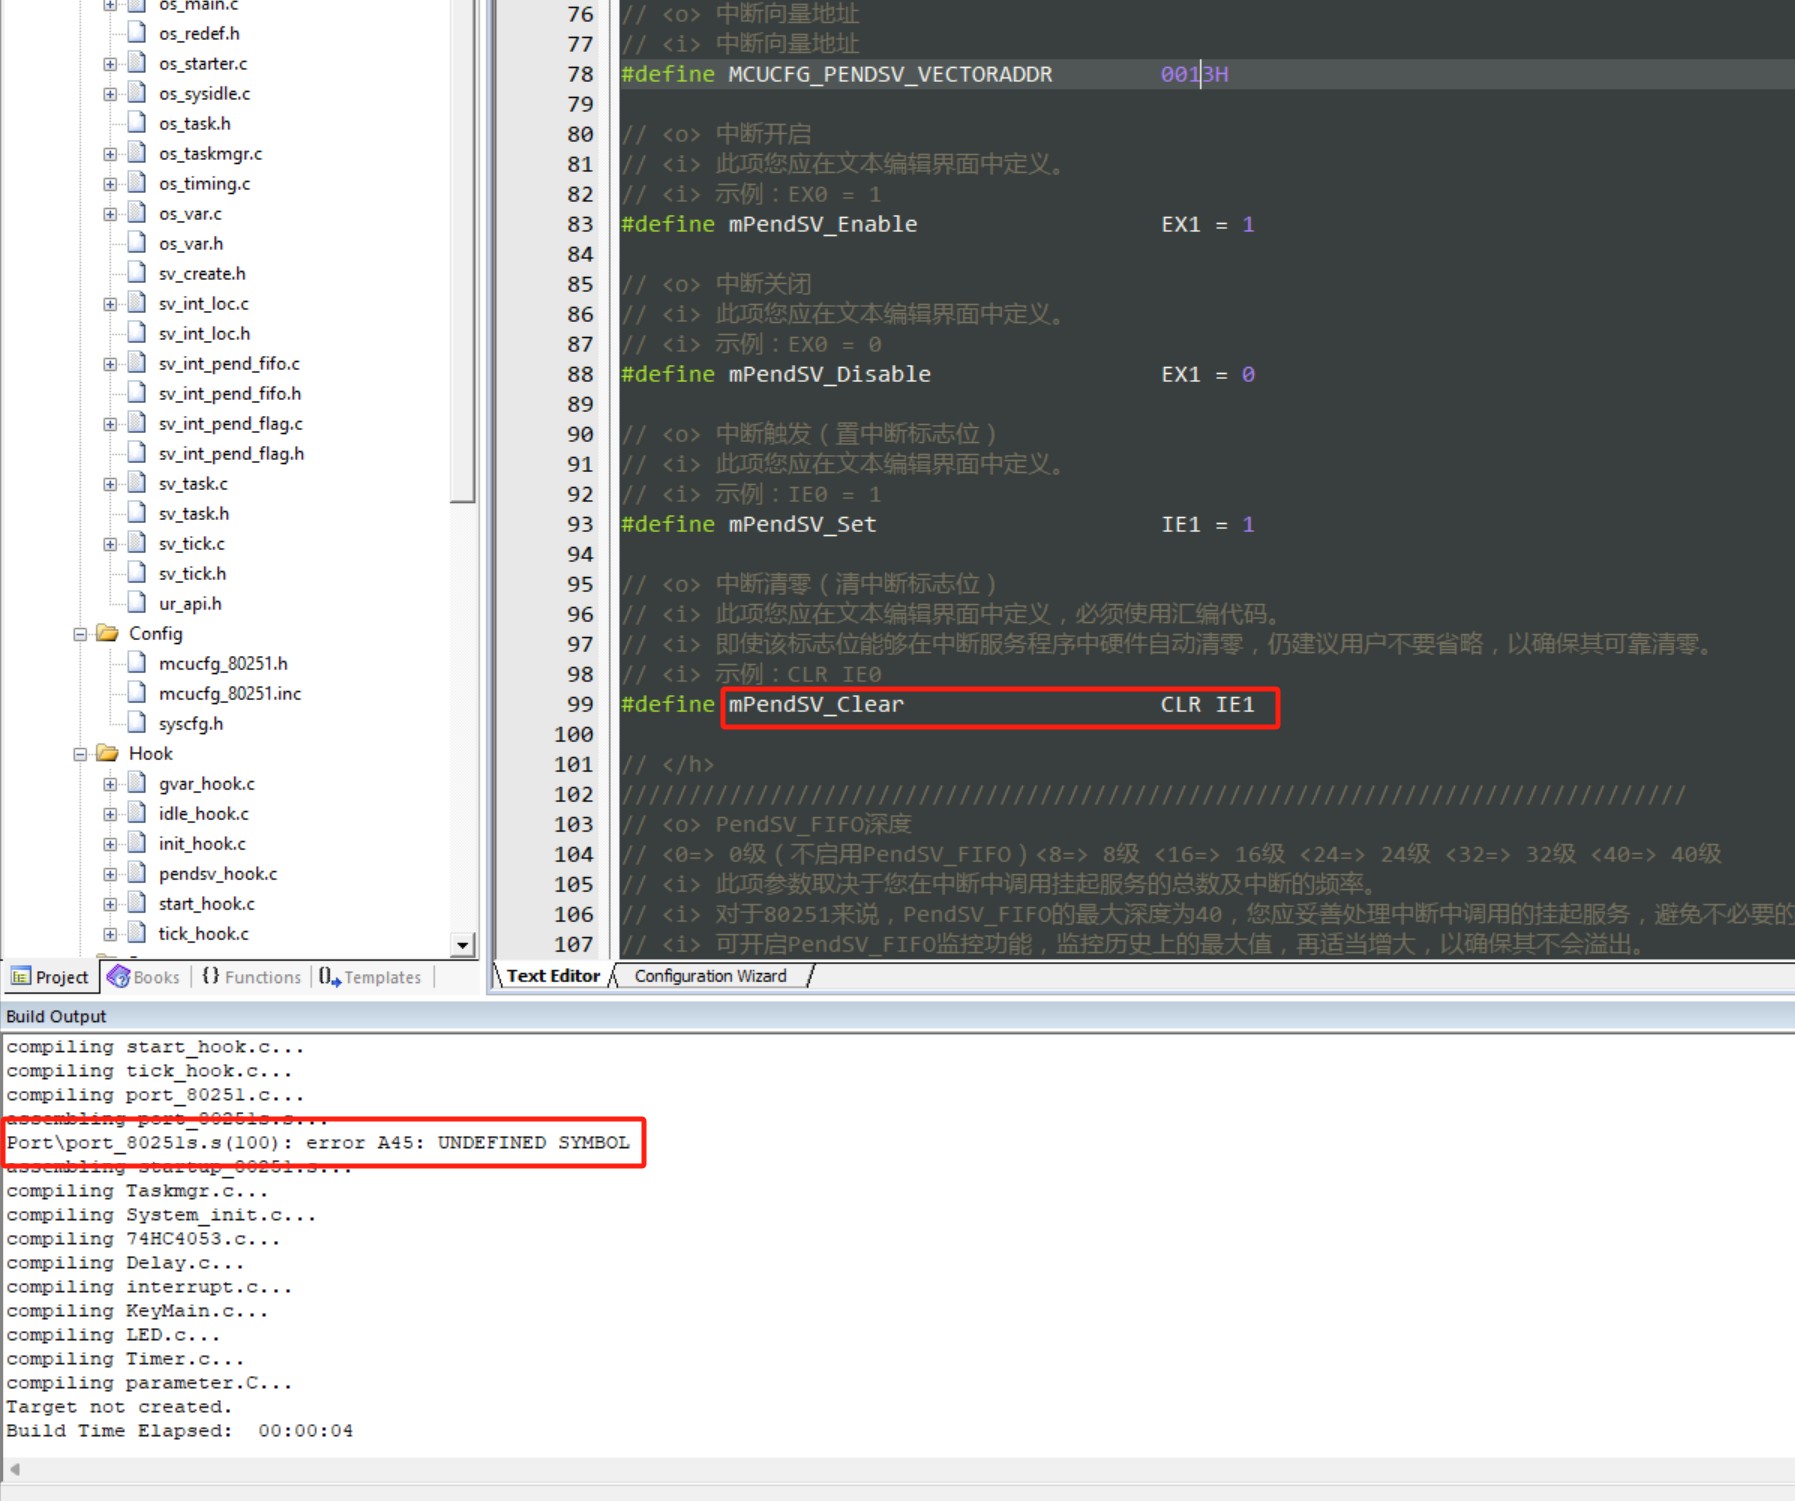
Task: Click the mcucfg_80251.inc file icon
Action: pyautogui.click(x=137, y=692)
